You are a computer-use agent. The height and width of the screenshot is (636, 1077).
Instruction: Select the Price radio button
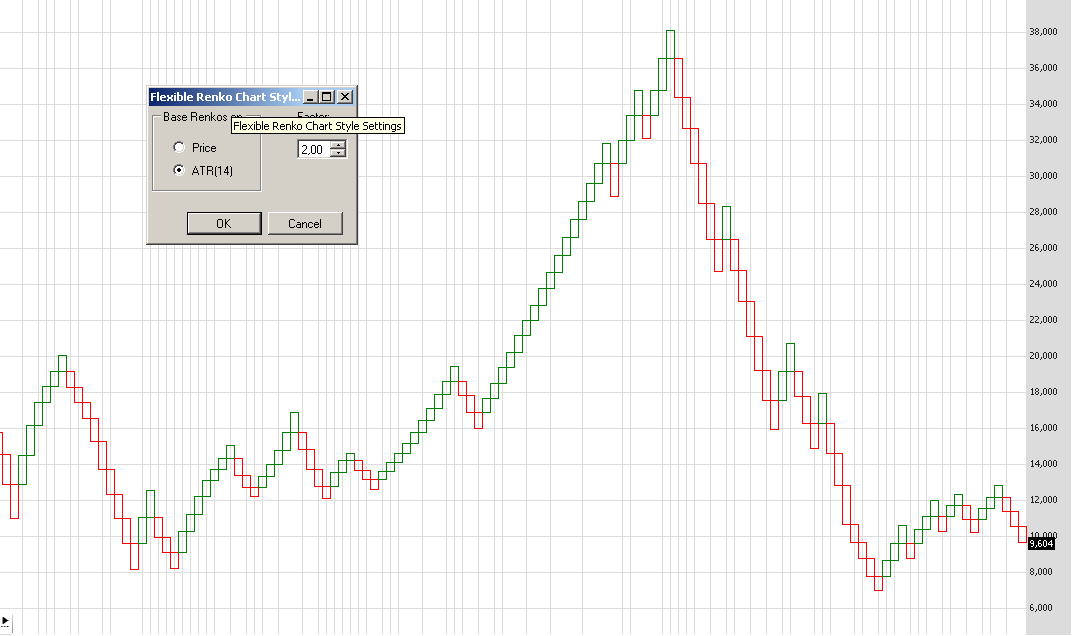(x=179, y=147)
